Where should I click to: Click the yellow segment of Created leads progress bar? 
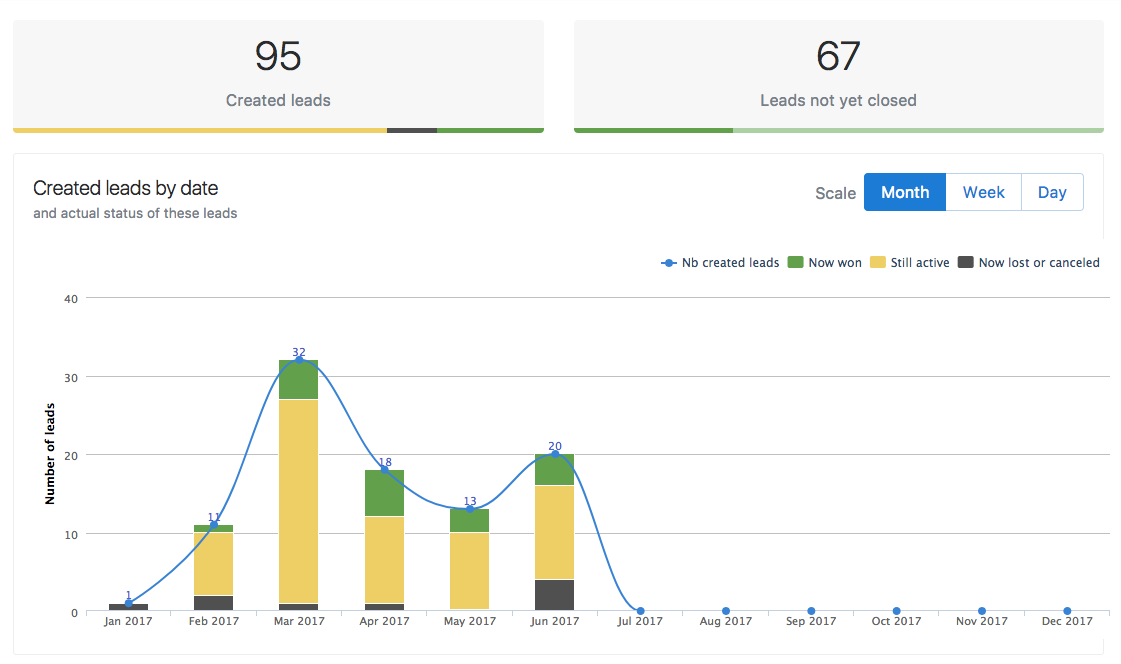tap(200, 130)
